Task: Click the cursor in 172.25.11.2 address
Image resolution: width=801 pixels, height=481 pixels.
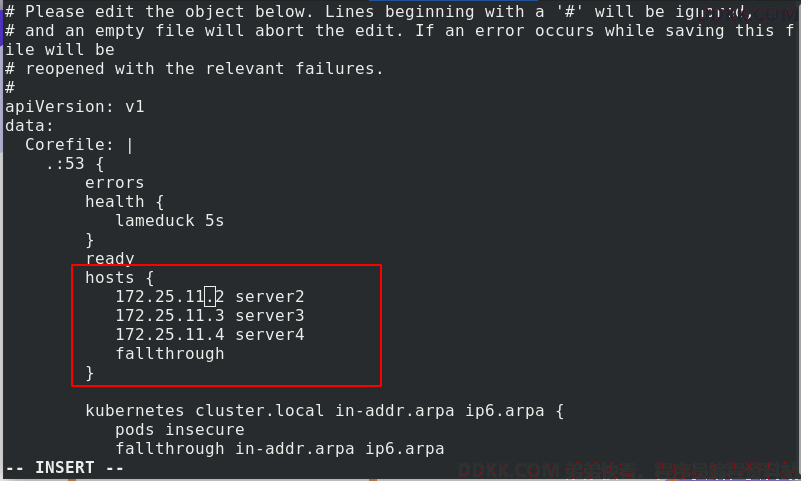Action: (209, 296)
